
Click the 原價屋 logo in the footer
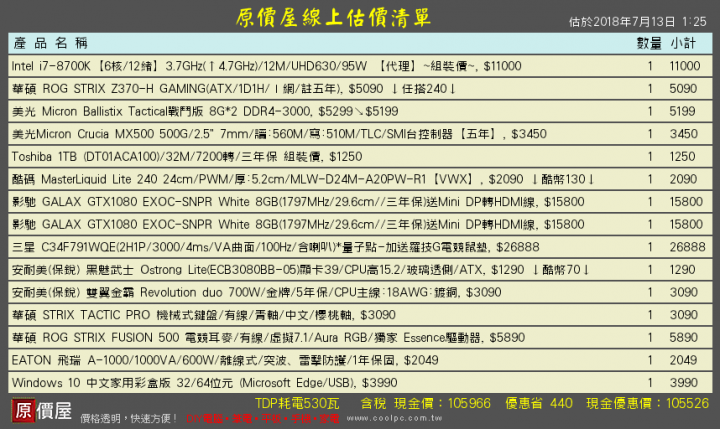click(x=42, y=410)
